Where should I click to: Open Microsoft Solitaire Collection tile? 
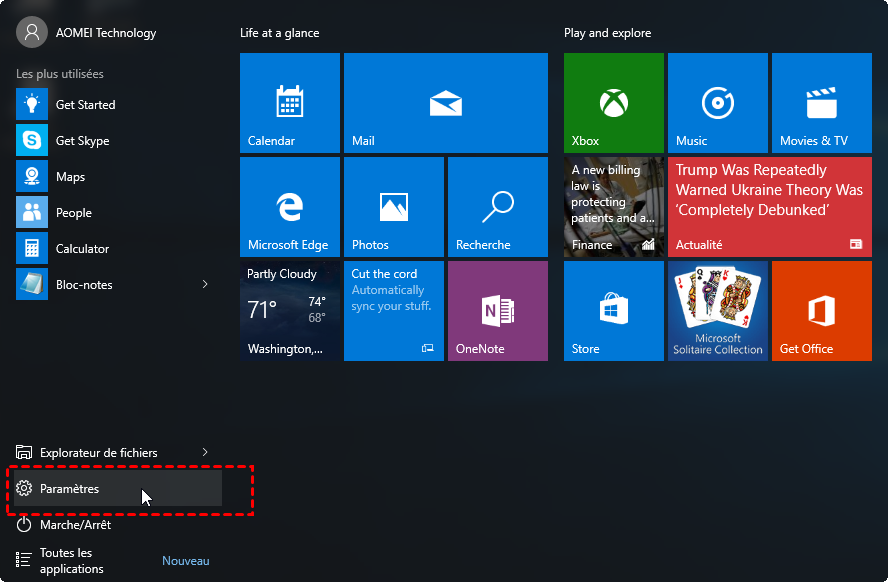pos(717,311)
